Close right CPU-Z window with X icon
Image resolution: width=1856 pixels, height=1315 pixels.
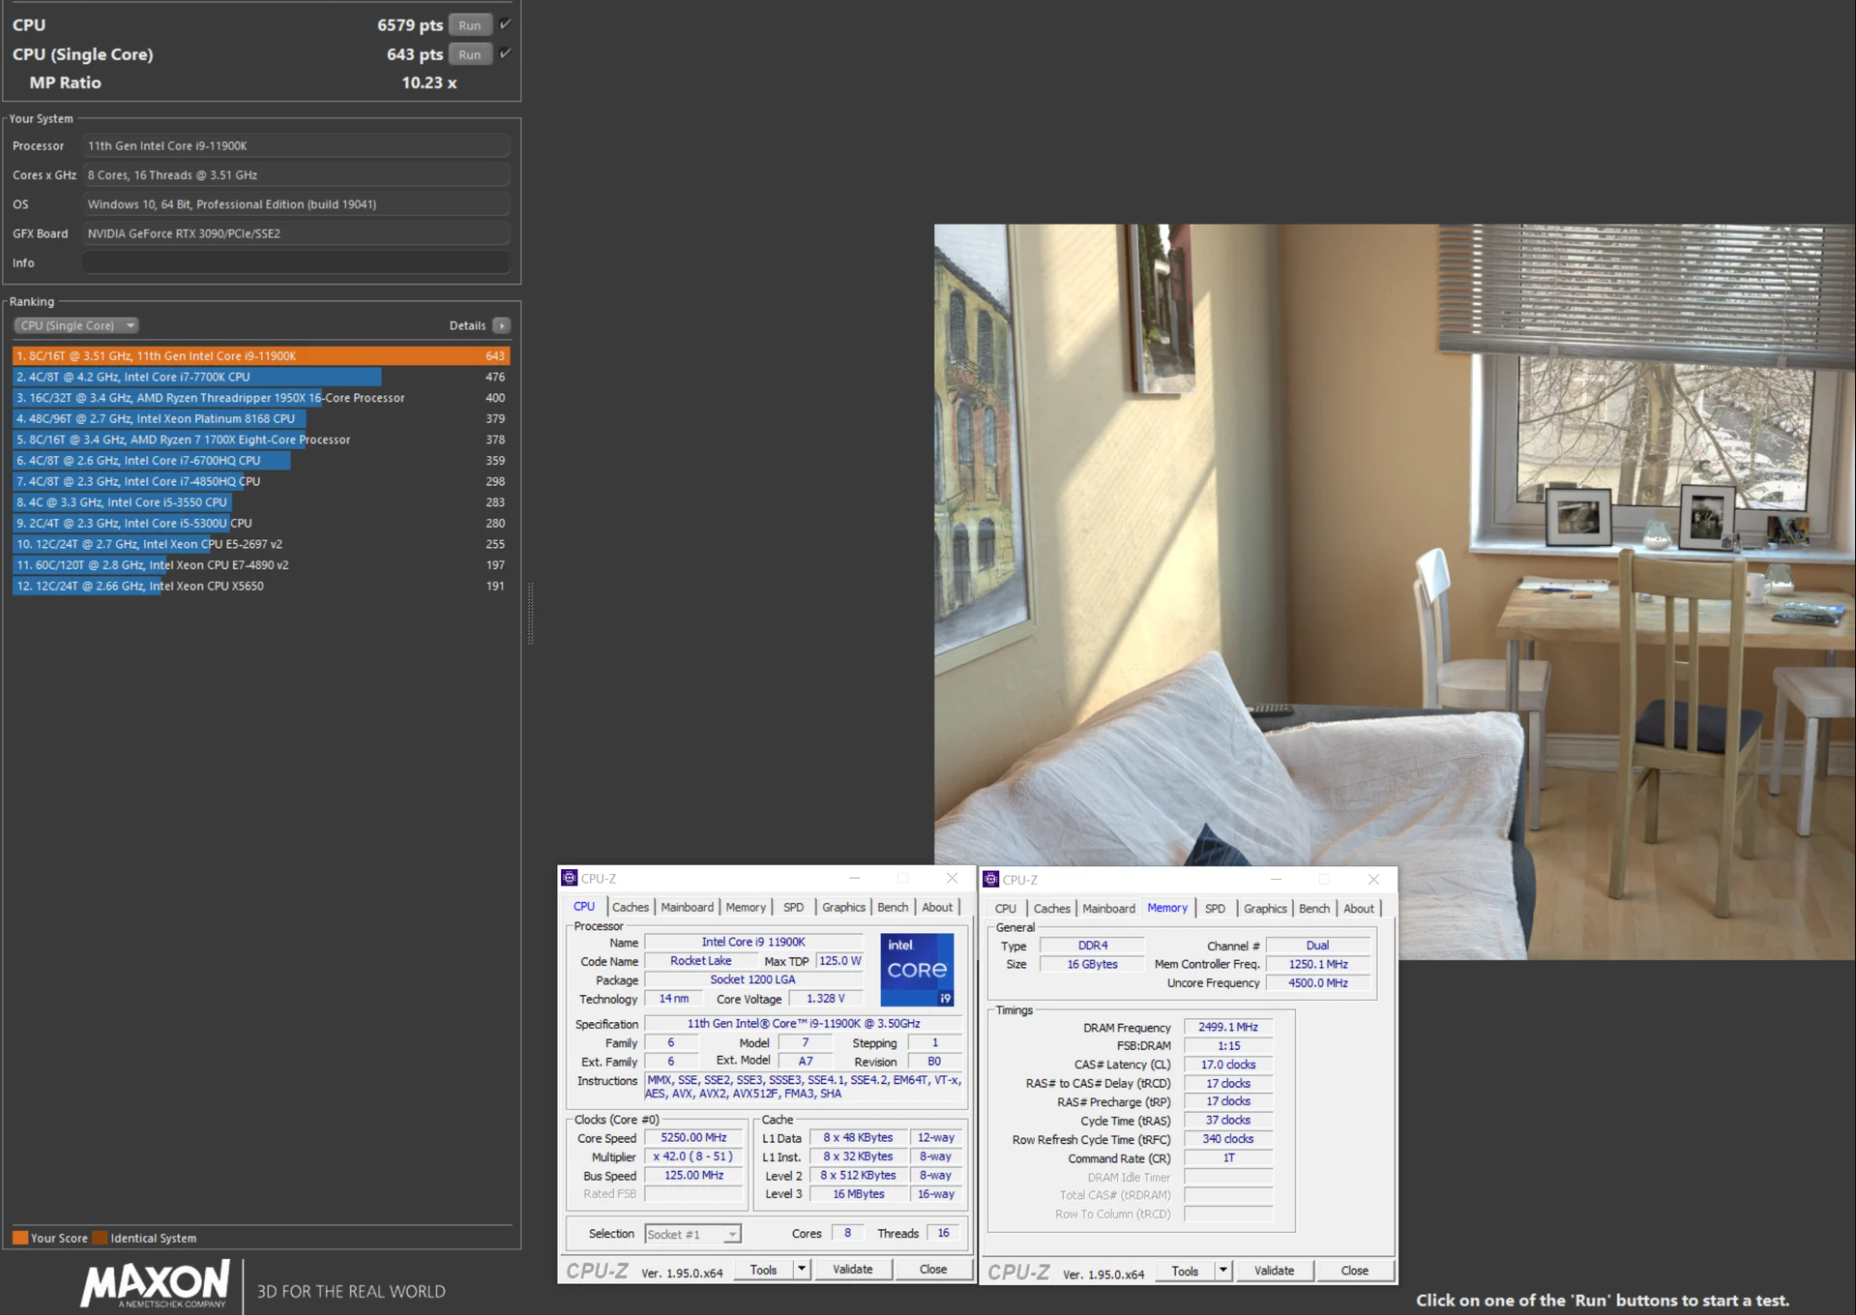(1374, 879)
